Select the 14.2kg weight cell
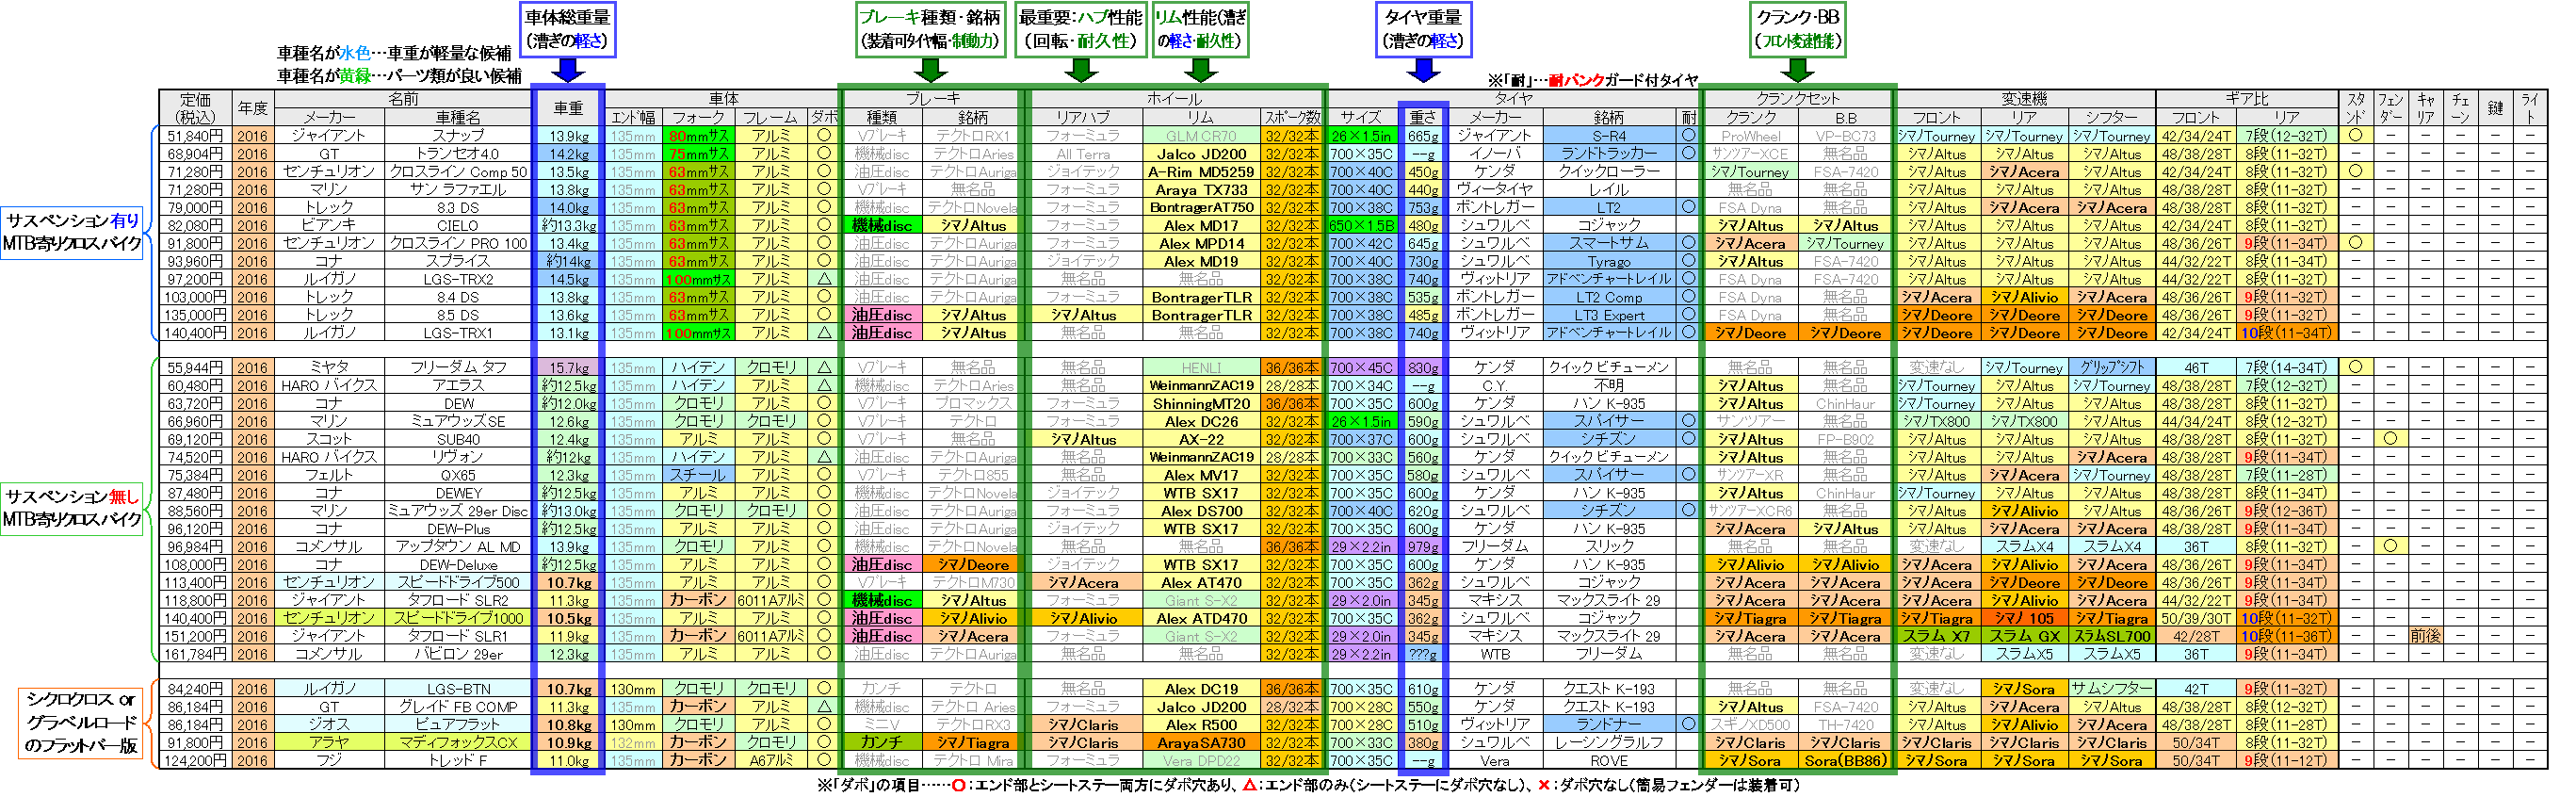Image resolution: width=2576 pixels, height=797 pixels. 568,154
